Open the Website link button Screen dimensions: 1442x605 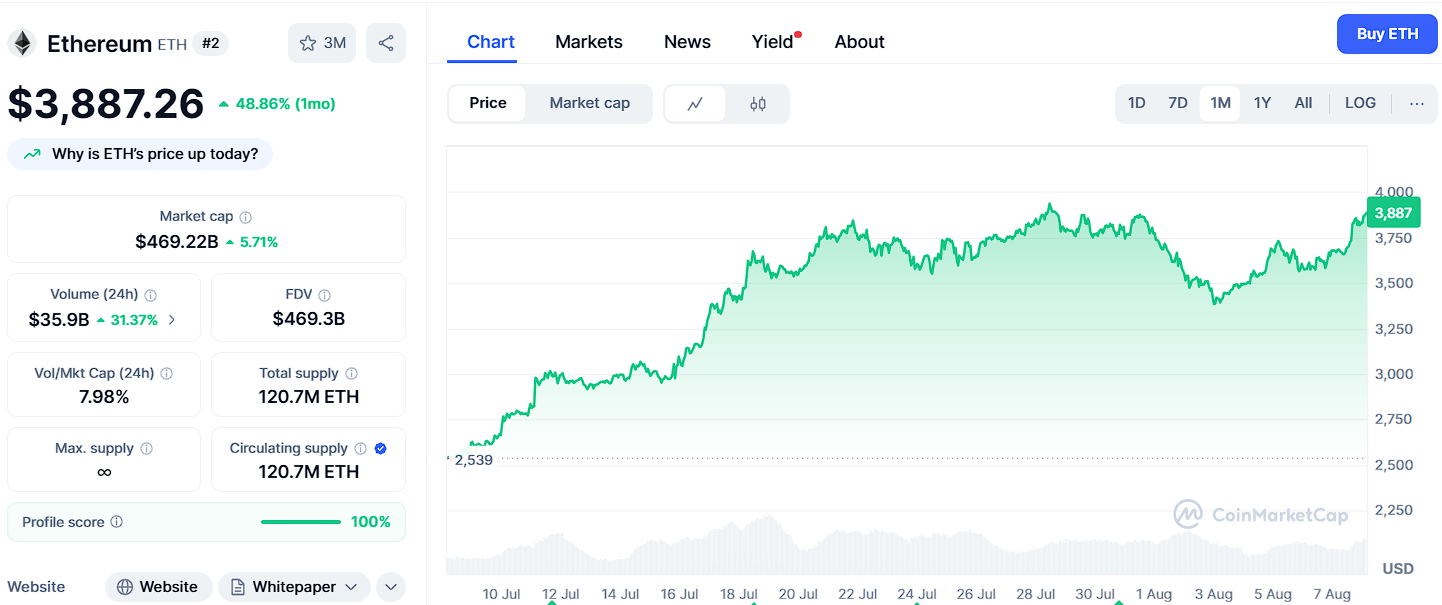(158, 587)
